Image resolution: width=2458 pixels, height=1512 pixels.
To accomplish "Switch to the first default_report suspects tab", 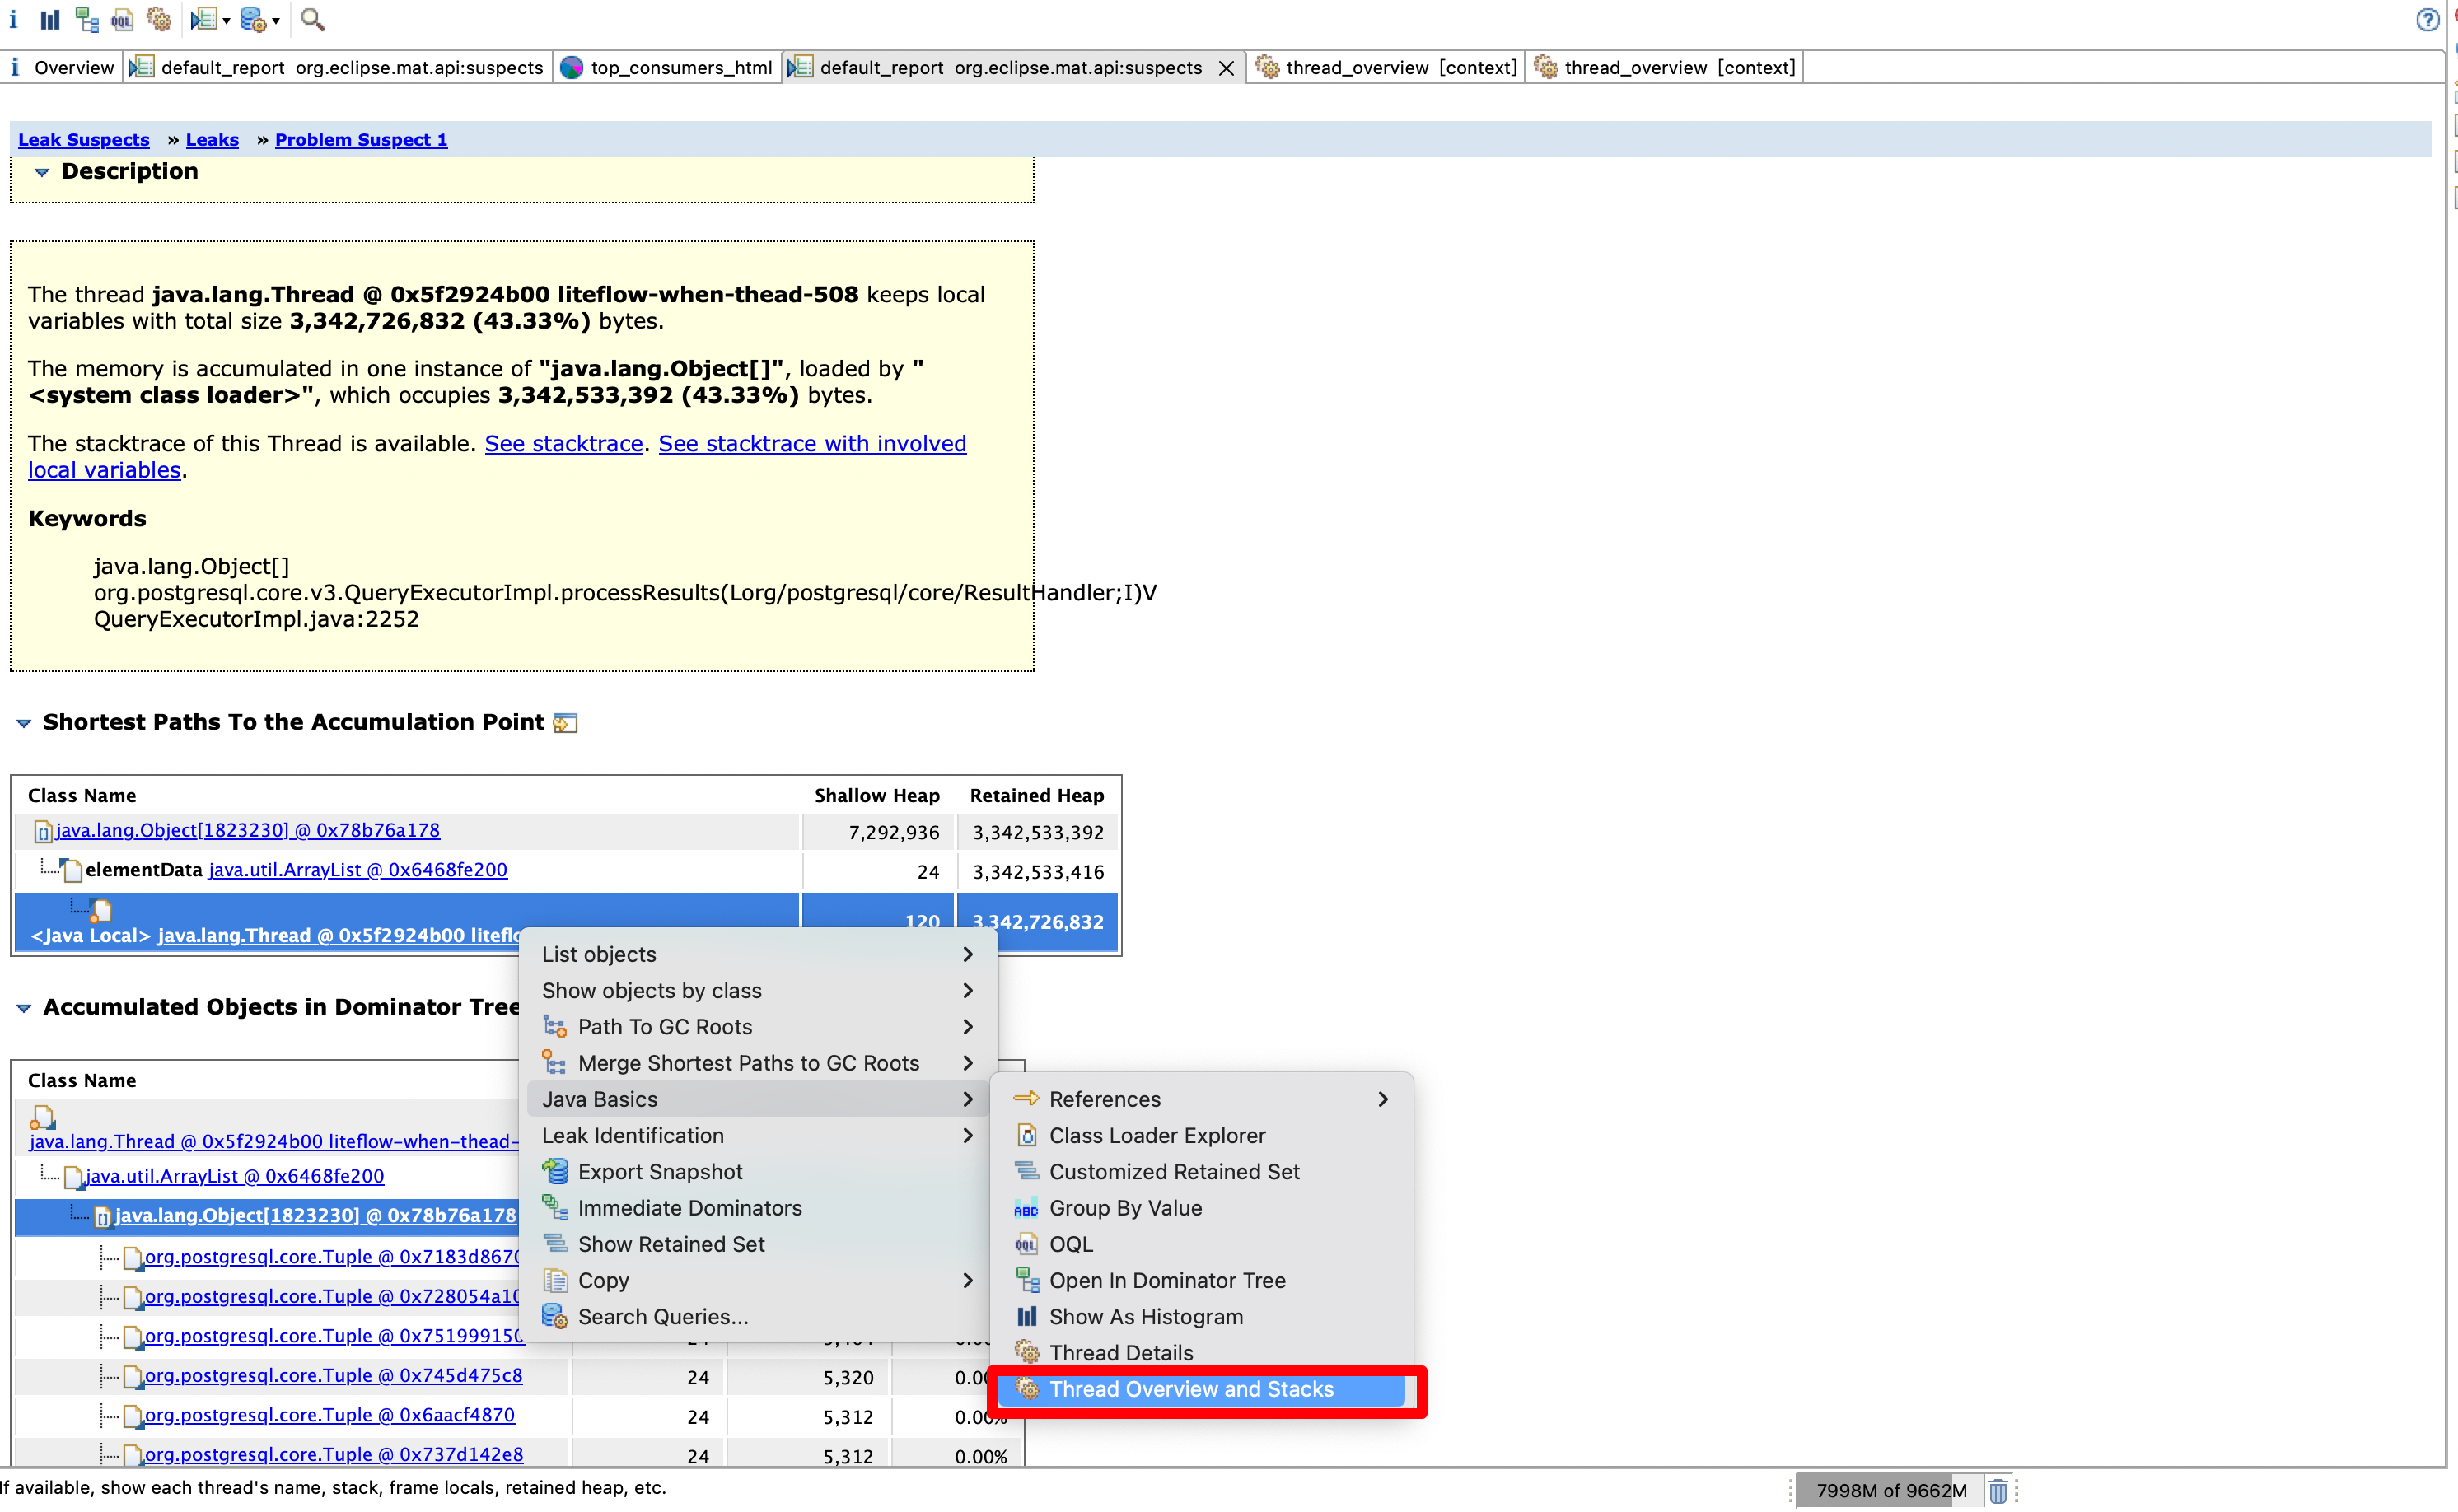I will [x=337, y=67].
